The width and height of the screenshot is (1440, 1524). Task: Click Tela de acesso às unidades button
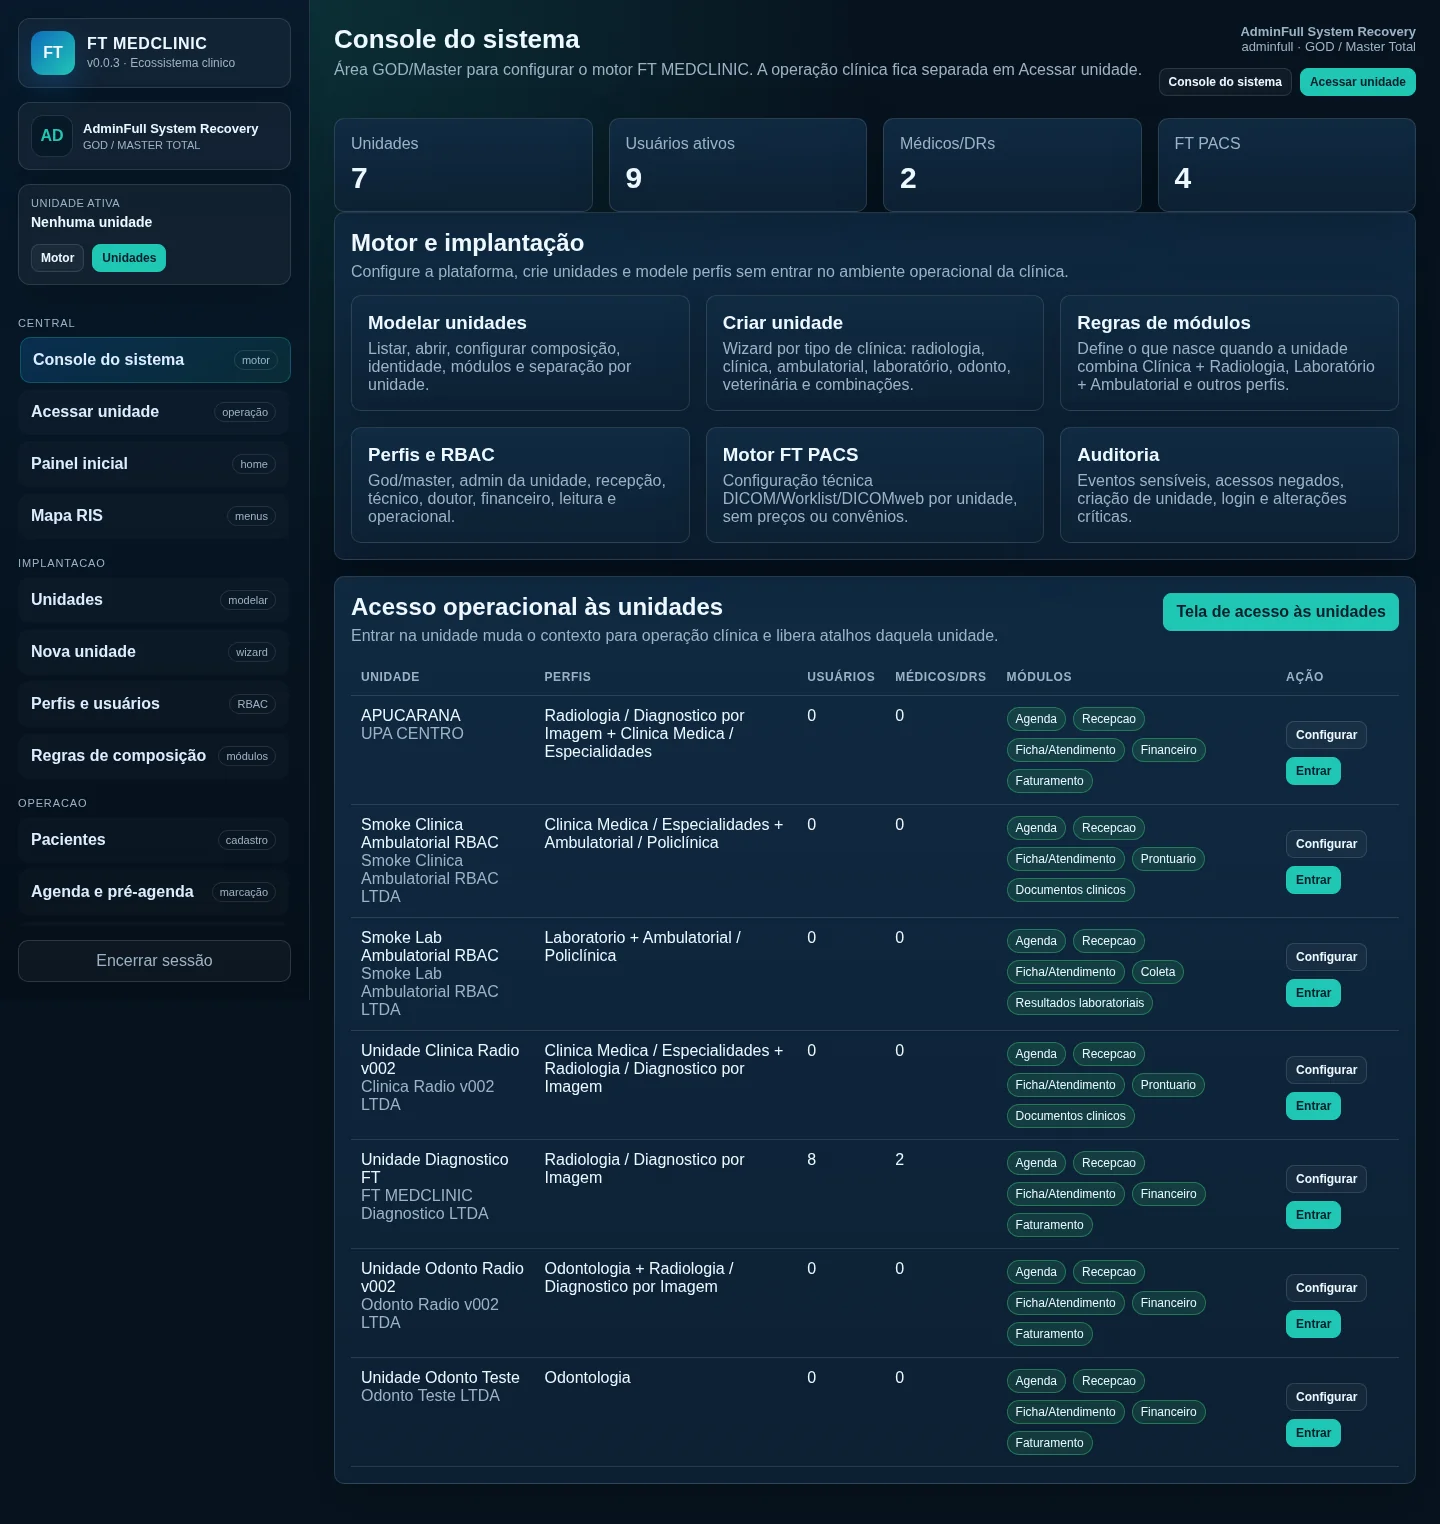tap(1280, 612)
